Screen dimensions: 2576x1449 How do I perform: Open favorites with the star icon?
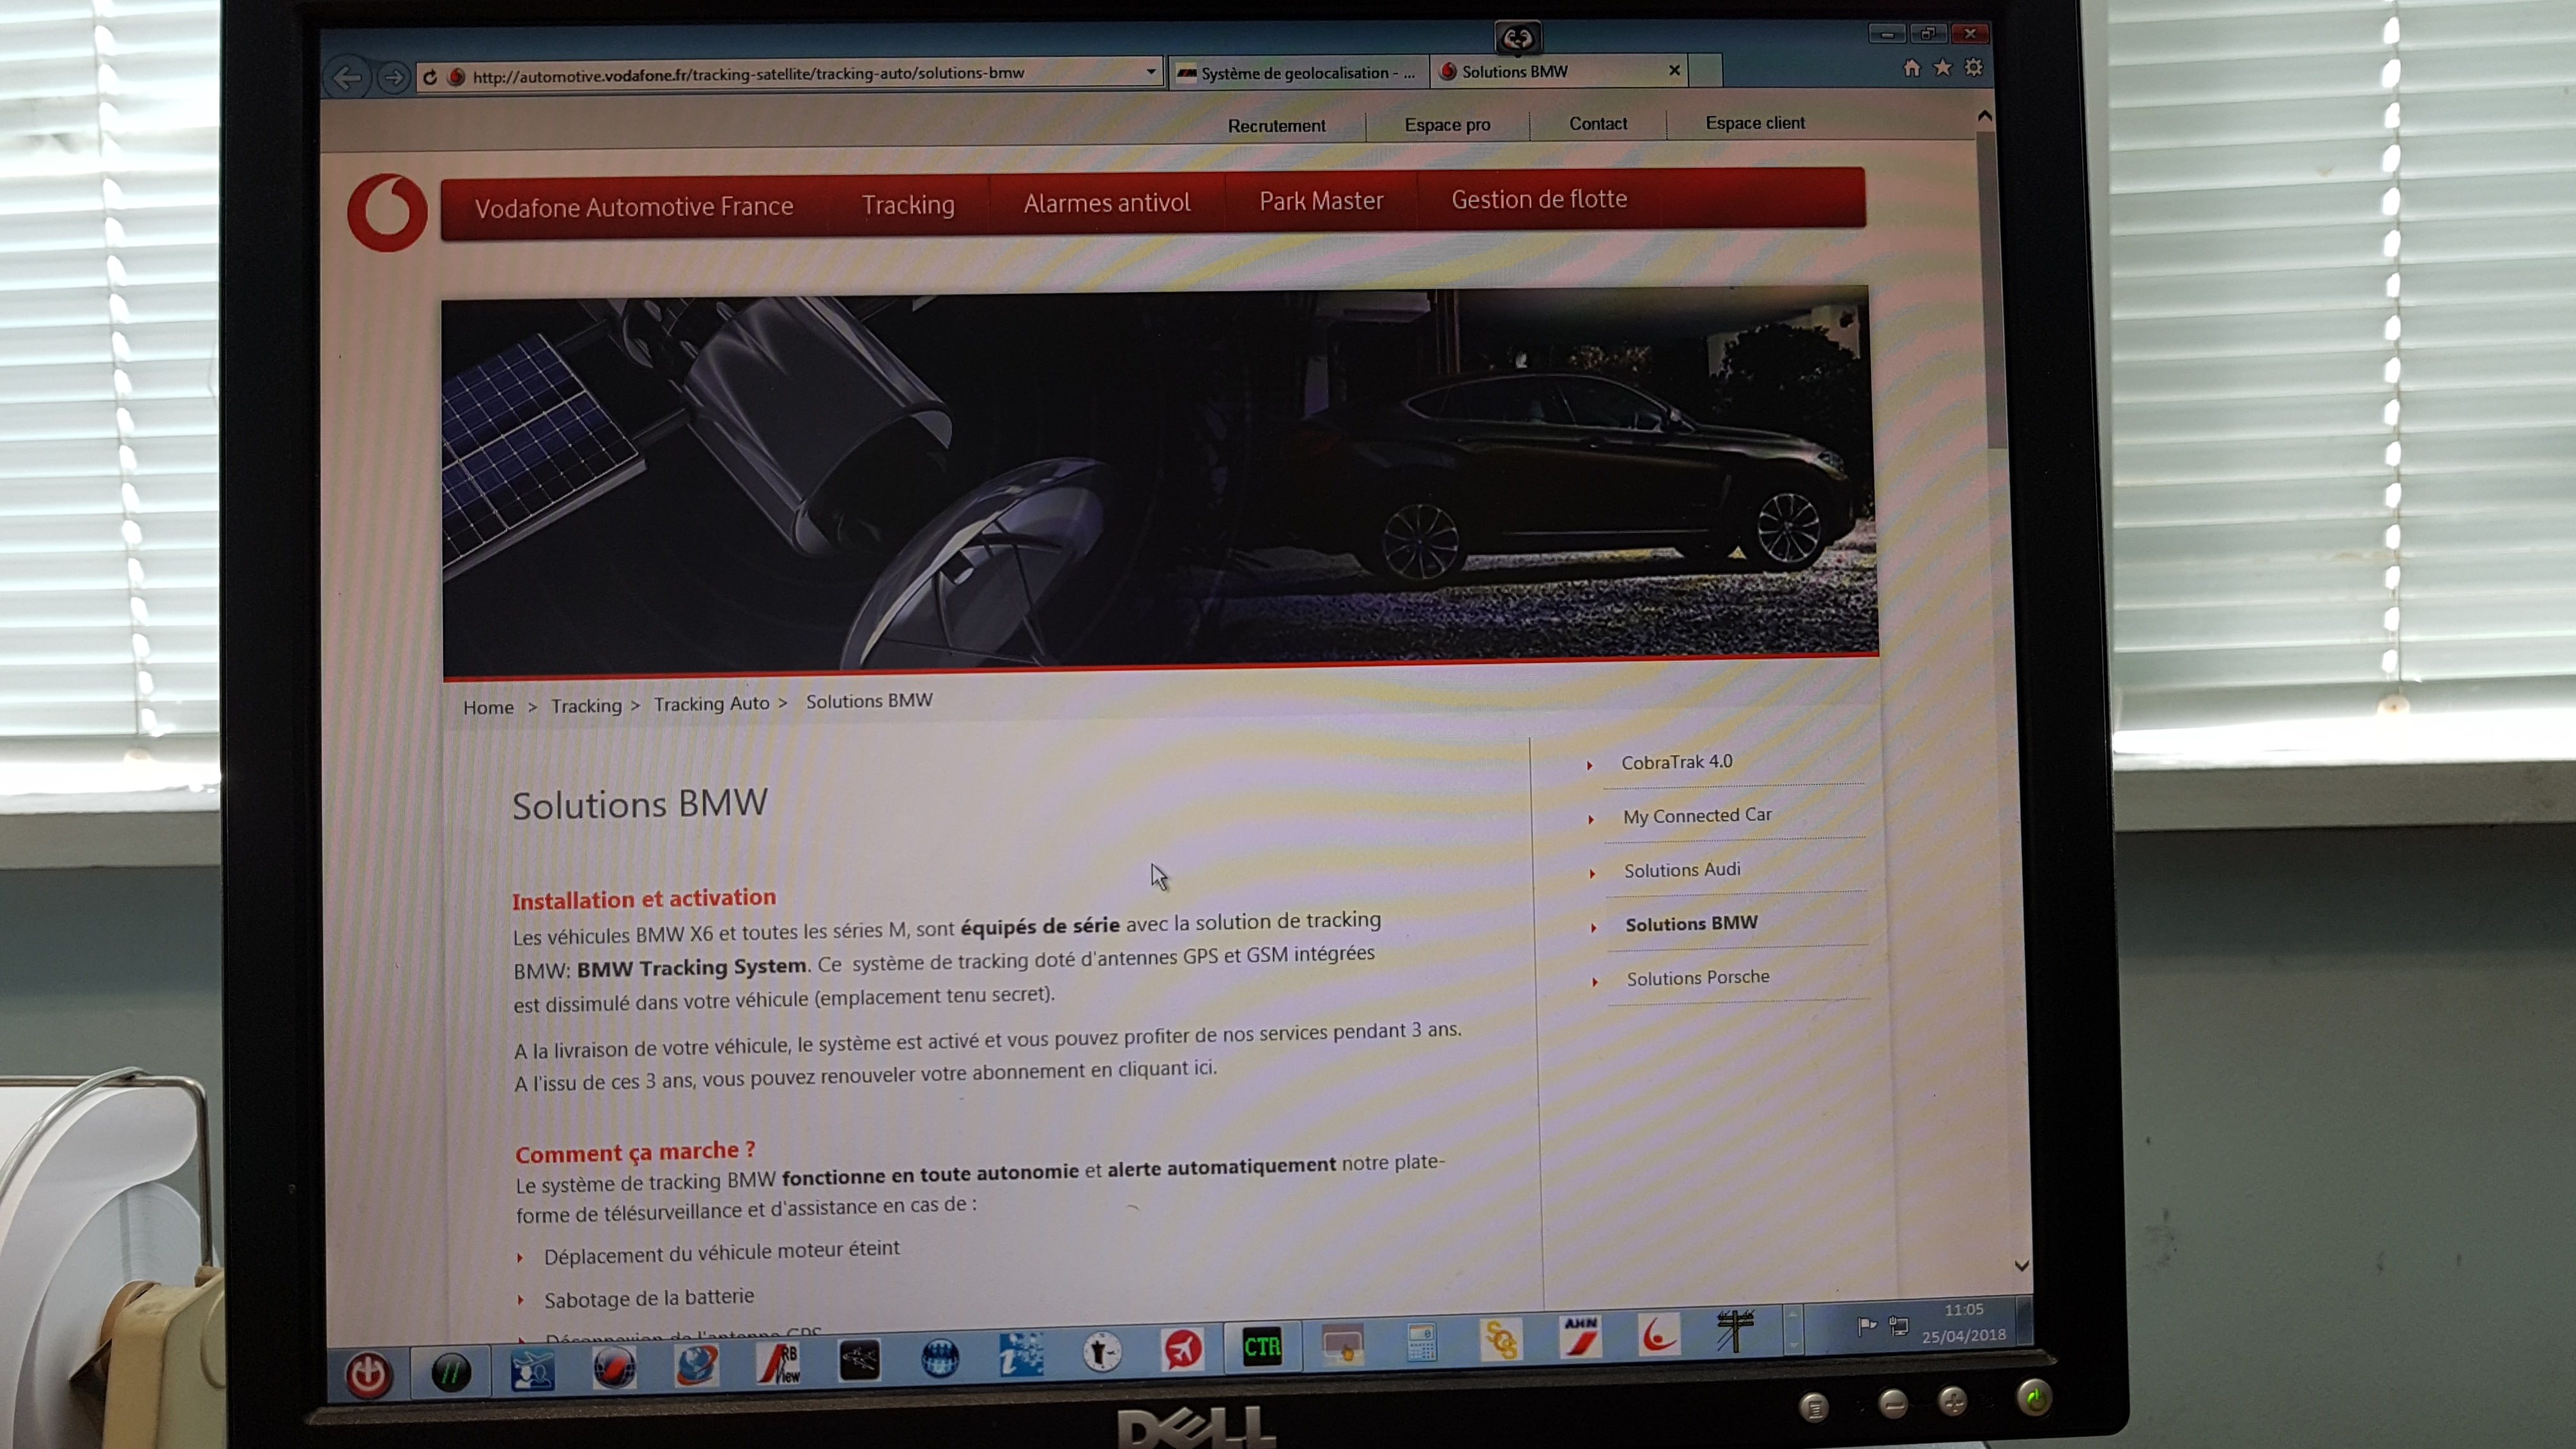[1942, 68]
